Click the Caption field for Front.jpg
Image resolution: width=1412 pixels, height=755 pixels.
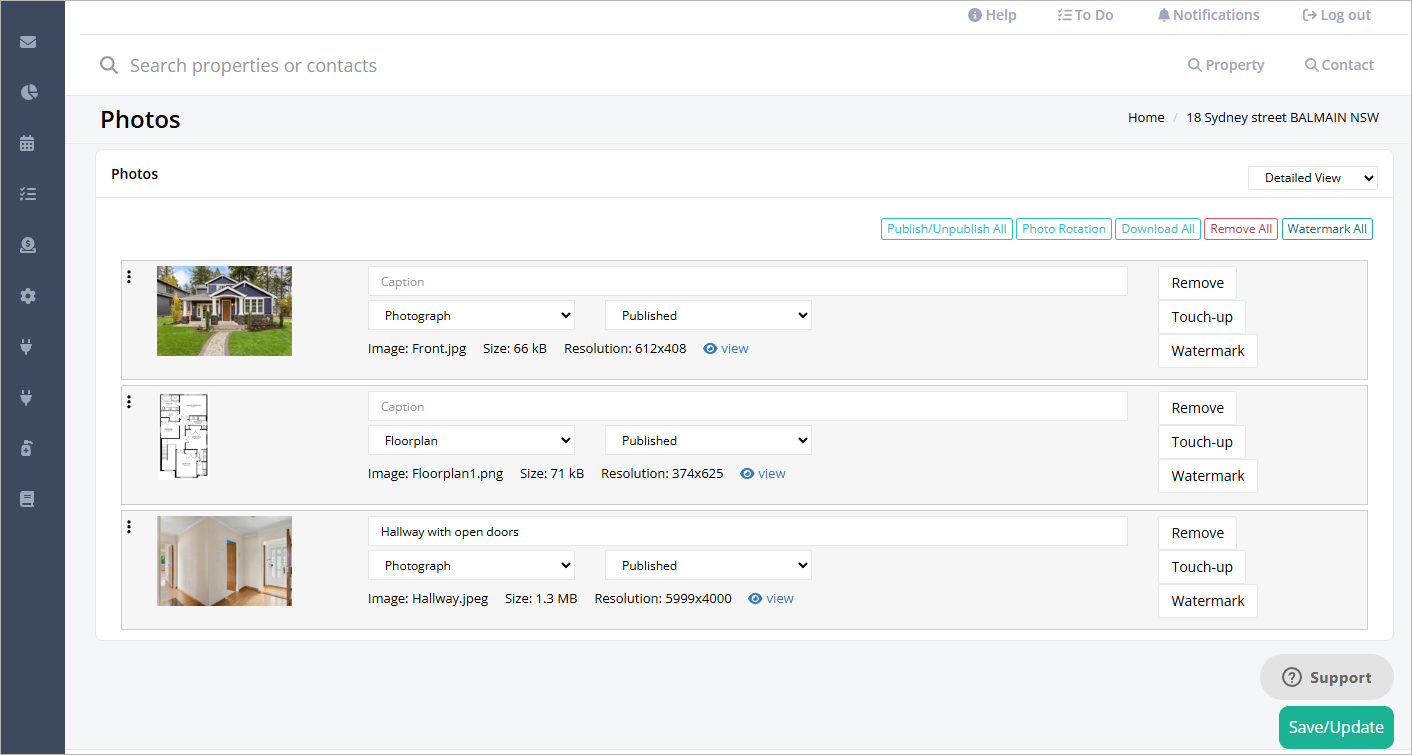[x=747, y=282]
